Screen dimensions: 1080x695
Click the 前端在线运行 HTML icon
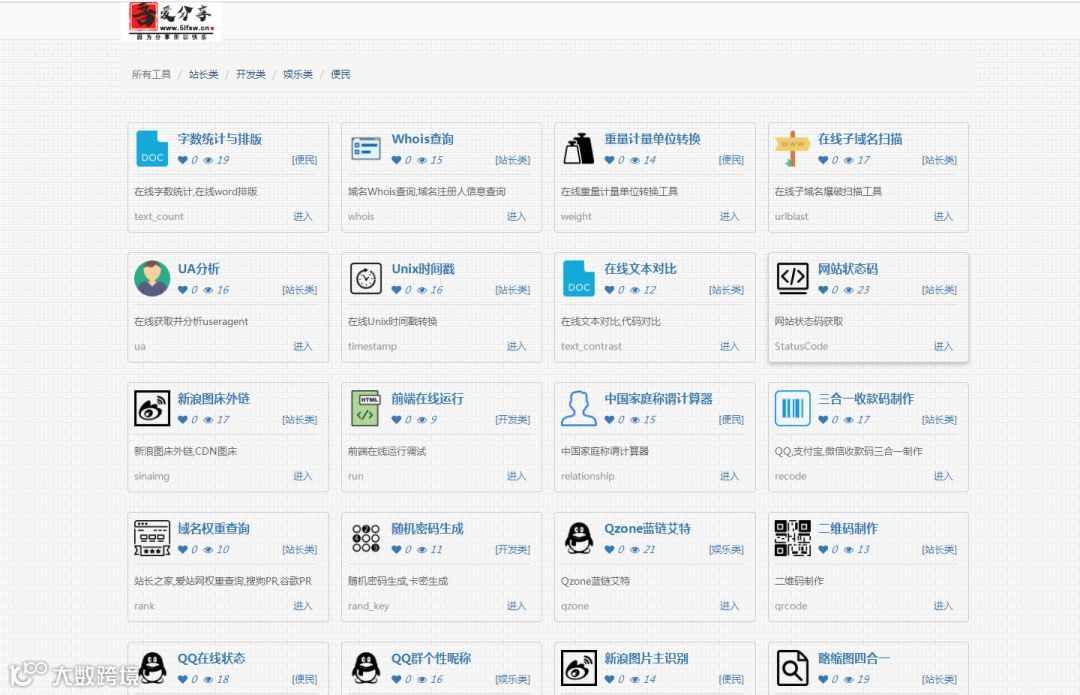366,408
